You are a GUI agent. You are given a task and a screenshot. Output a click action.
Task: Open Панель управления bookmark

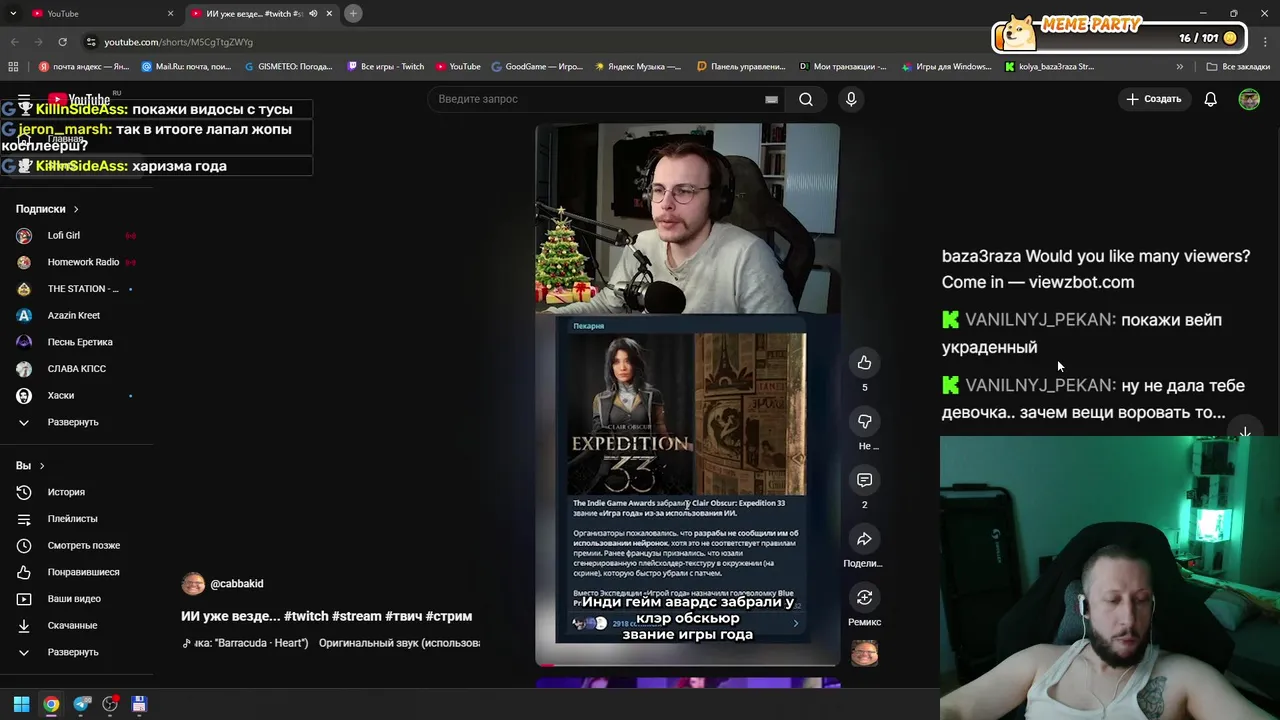coord(741,67)
